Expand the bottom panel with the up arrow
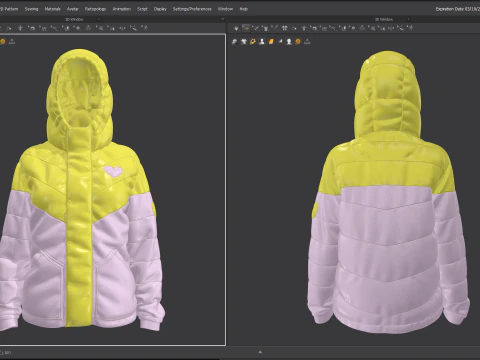 [x=260, y=352]
